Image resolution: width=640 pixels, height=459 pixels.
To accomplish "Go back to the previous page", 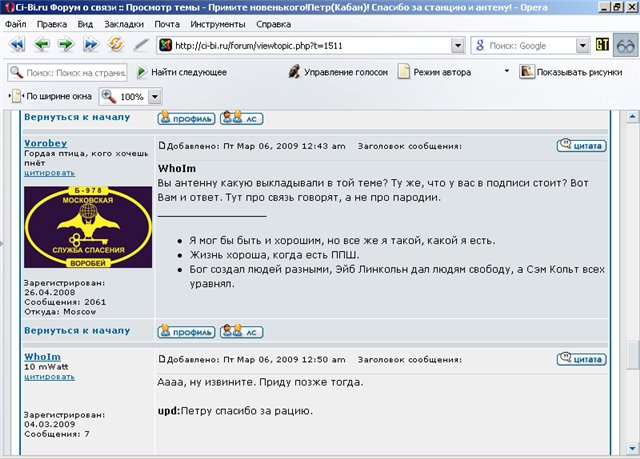I will pyautogui.click(x=42, y=45).
